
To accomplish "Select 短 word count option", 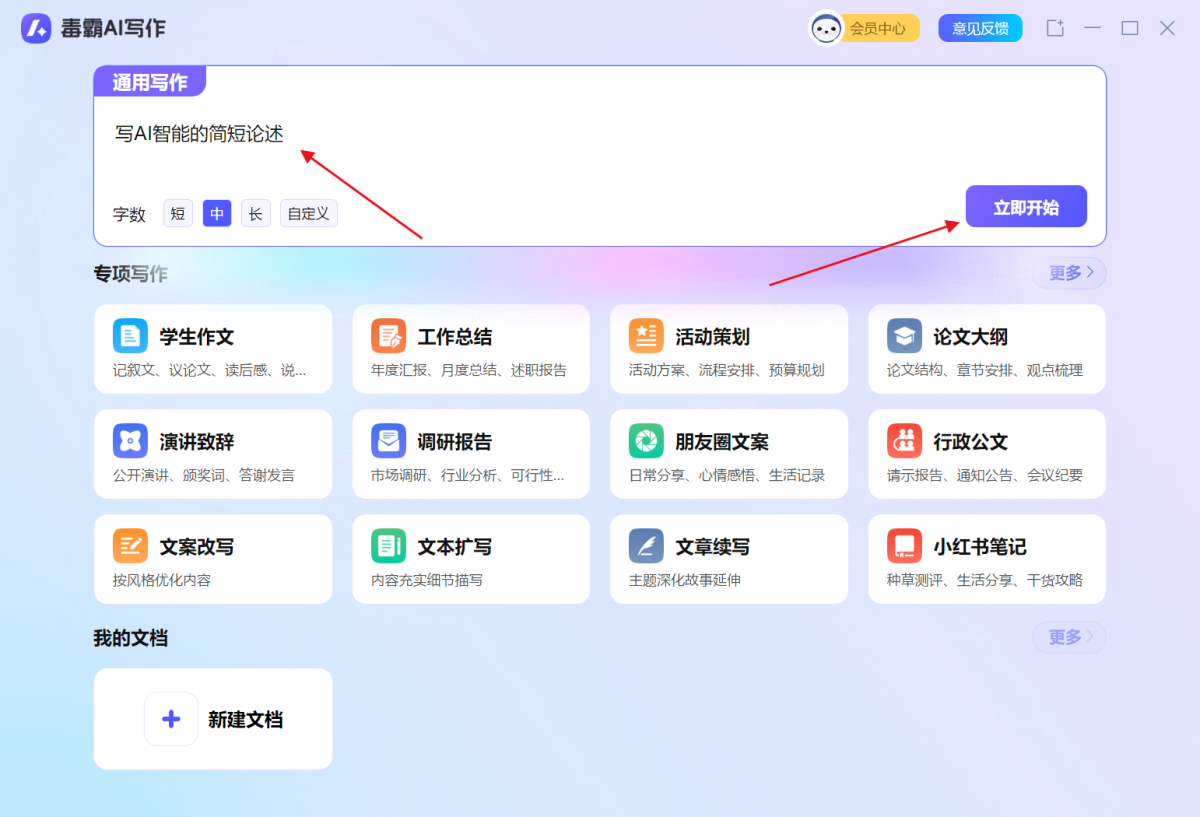I will (x=178, y=213).
